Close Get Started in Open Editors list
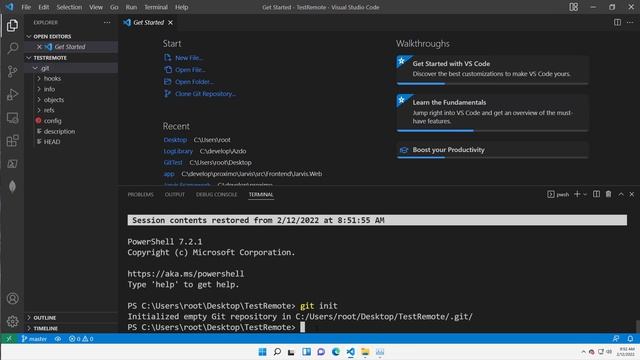This screenshot has width=640, height=360. tap(39, 47)
